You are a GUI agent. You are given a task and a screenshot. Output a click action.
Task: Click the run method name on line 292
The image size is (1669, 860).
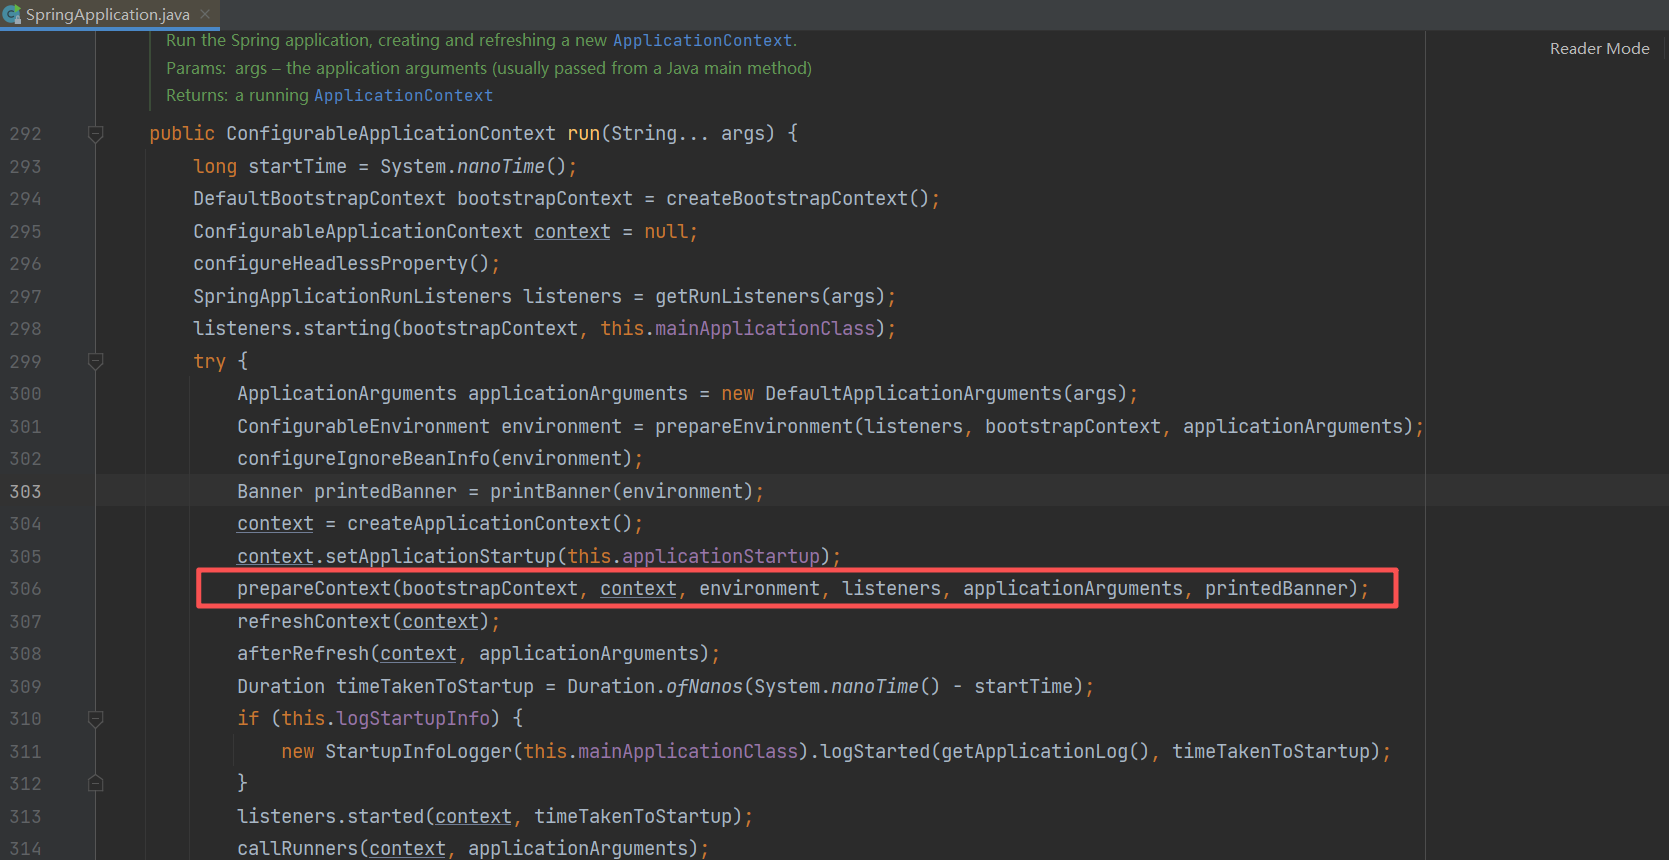tap(583, 133)
